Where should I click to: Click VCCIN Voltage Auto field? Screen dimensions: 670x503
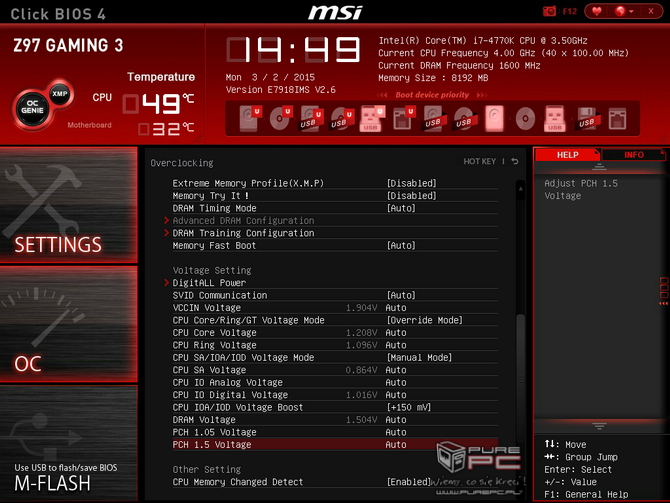tap(396, 308)
